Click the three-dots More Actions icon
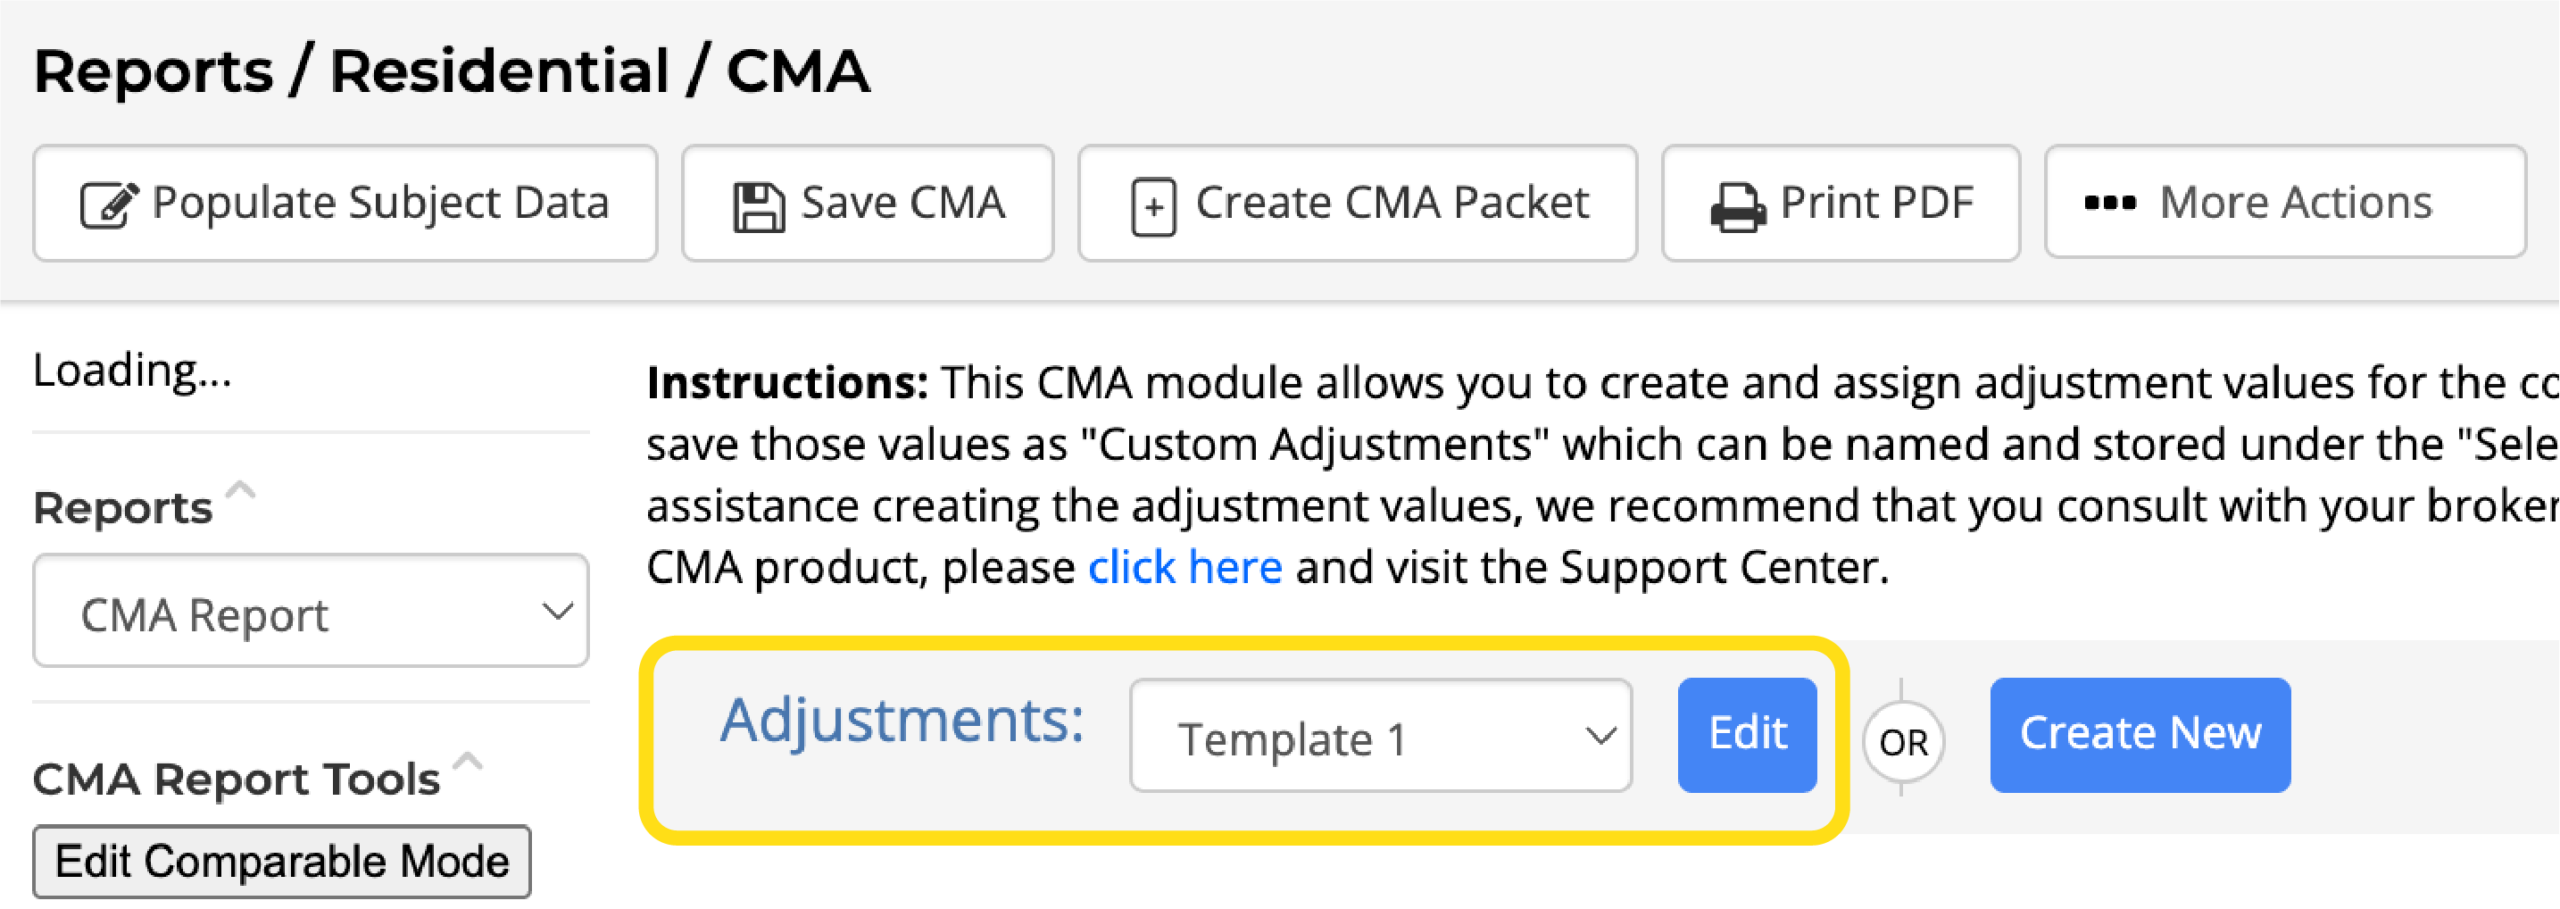The image size is (2560, 909). pos(2110,203)
